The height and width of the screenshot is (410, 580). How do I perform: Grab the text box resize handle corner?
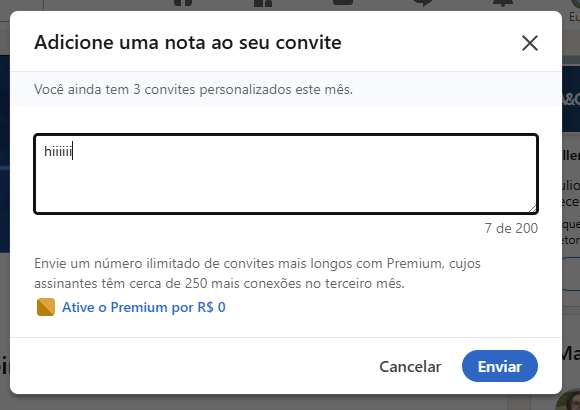[533, 209]
